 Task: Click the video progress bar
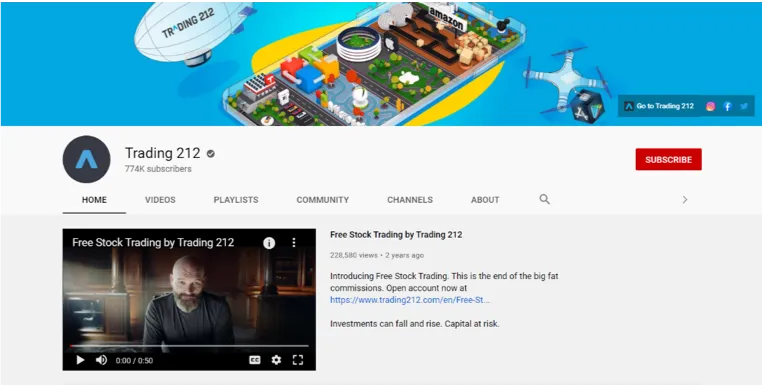pos(189,346)
